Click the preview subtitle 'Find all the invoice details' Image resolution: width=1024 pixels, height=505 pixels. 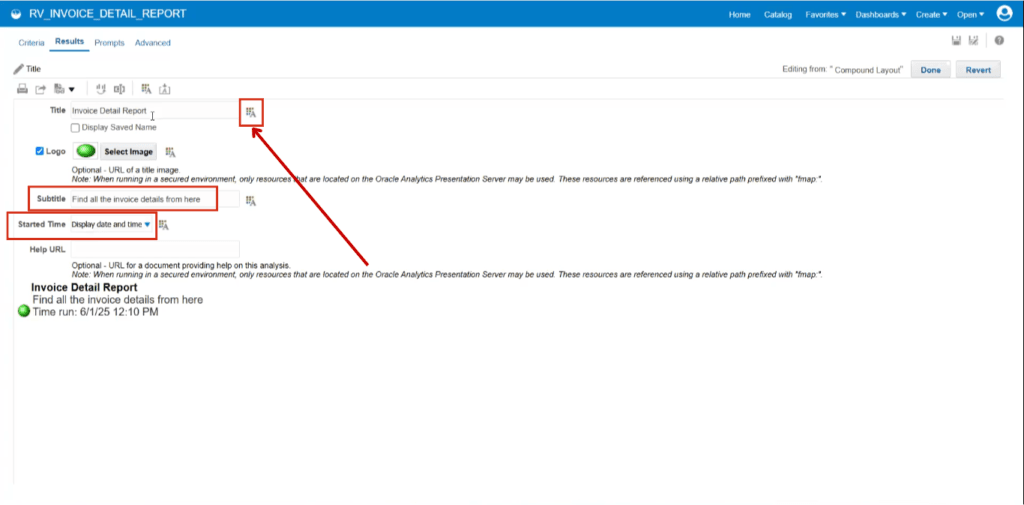tap(118, 299)
